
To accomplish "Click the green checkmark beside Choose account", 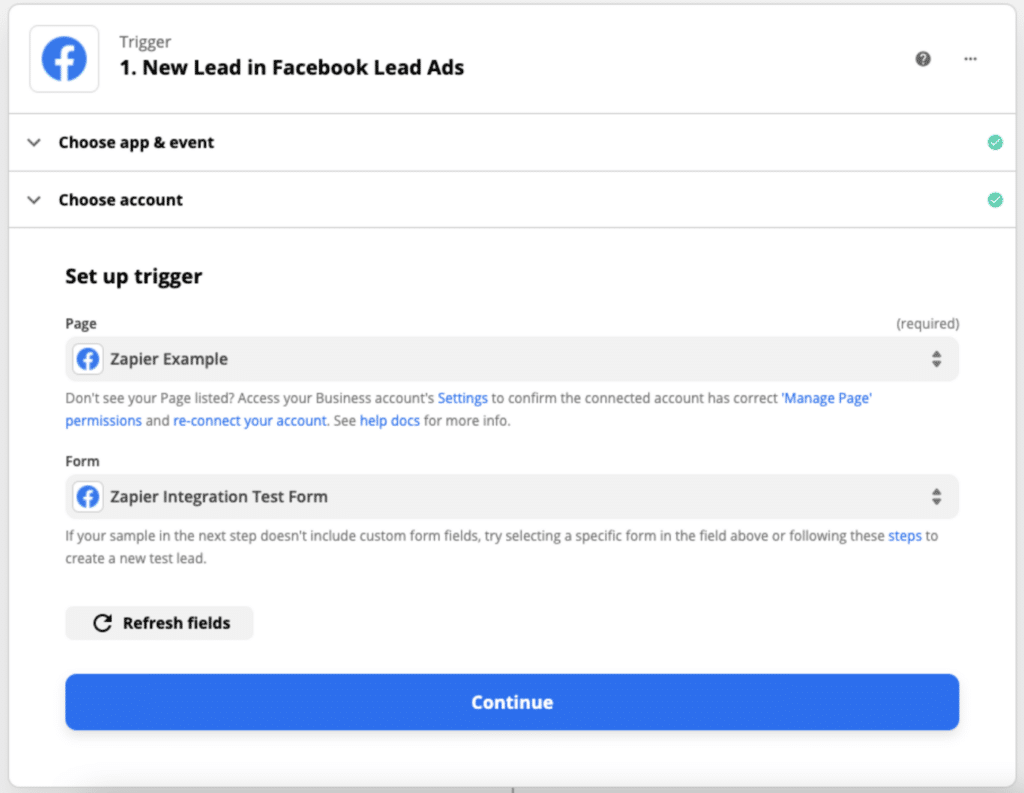I will (995, 200).
